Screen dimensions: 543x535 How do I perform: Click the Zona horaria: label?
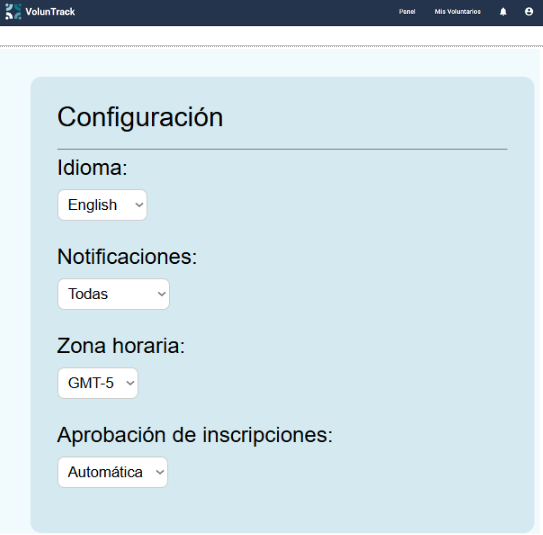click(121, 346)
